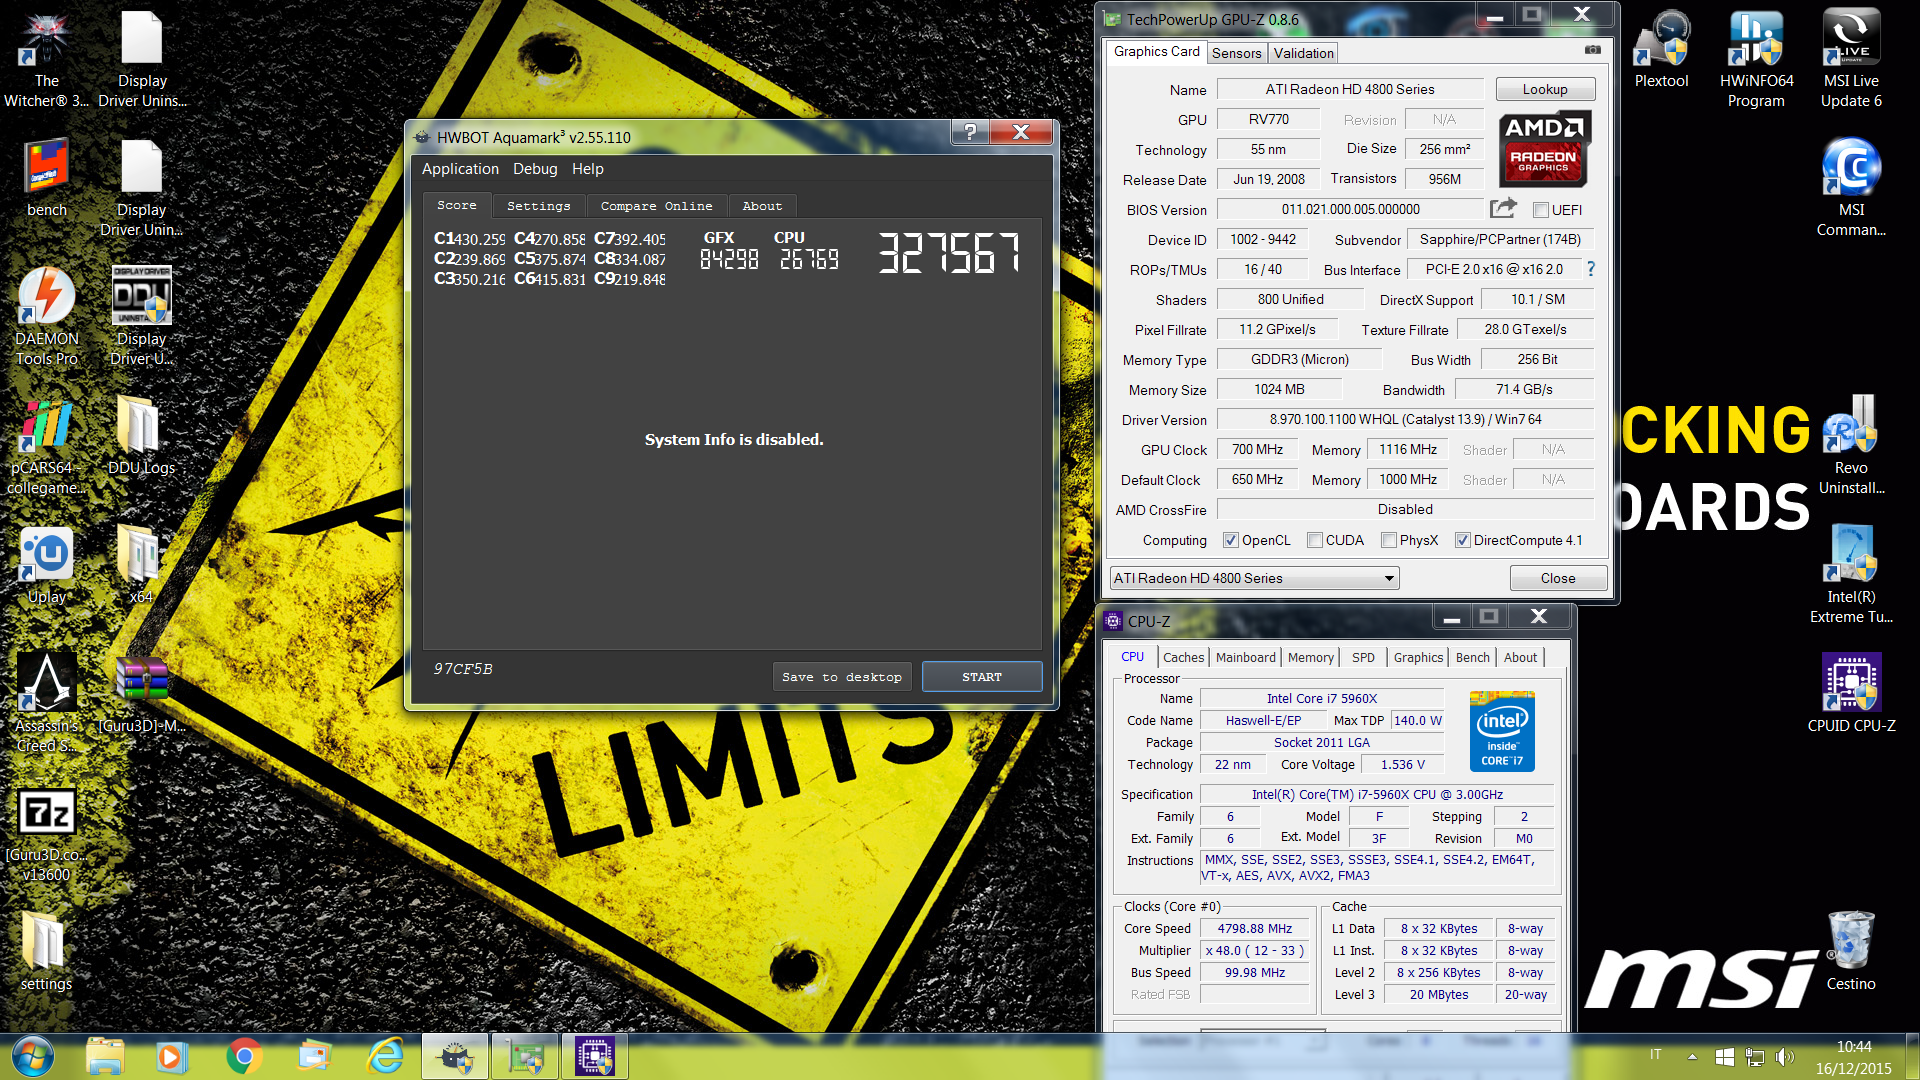Launch Intel Extreme Tuning shortcut
The width and height of the screenshot is (1920, 1080).
[1851, 575]
